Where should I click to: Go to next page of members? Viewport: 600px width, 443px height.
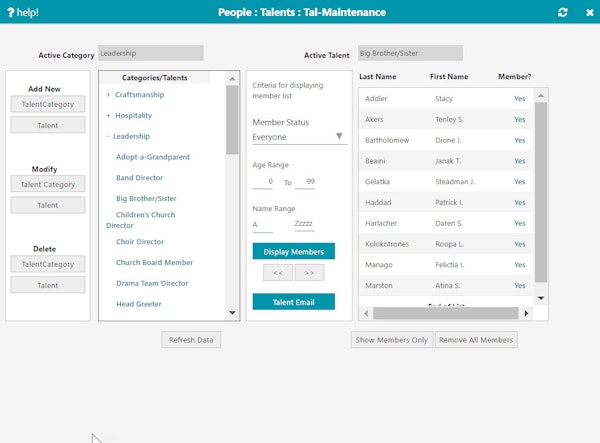pos(309,272)
